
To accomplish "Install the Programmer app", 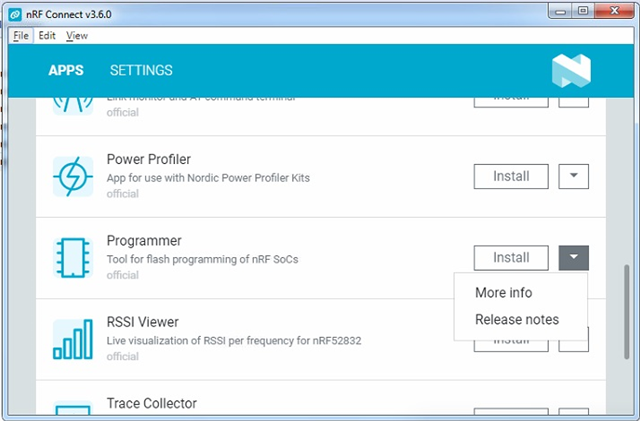I will (x=511, y=258).
